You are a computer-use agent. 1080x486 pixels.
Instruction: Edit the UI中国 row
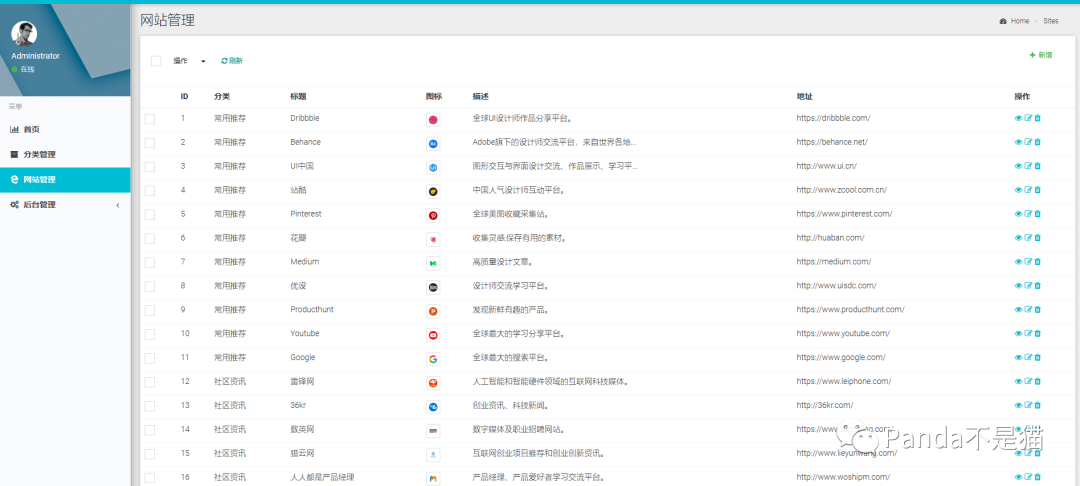(x=1028, y=166)
